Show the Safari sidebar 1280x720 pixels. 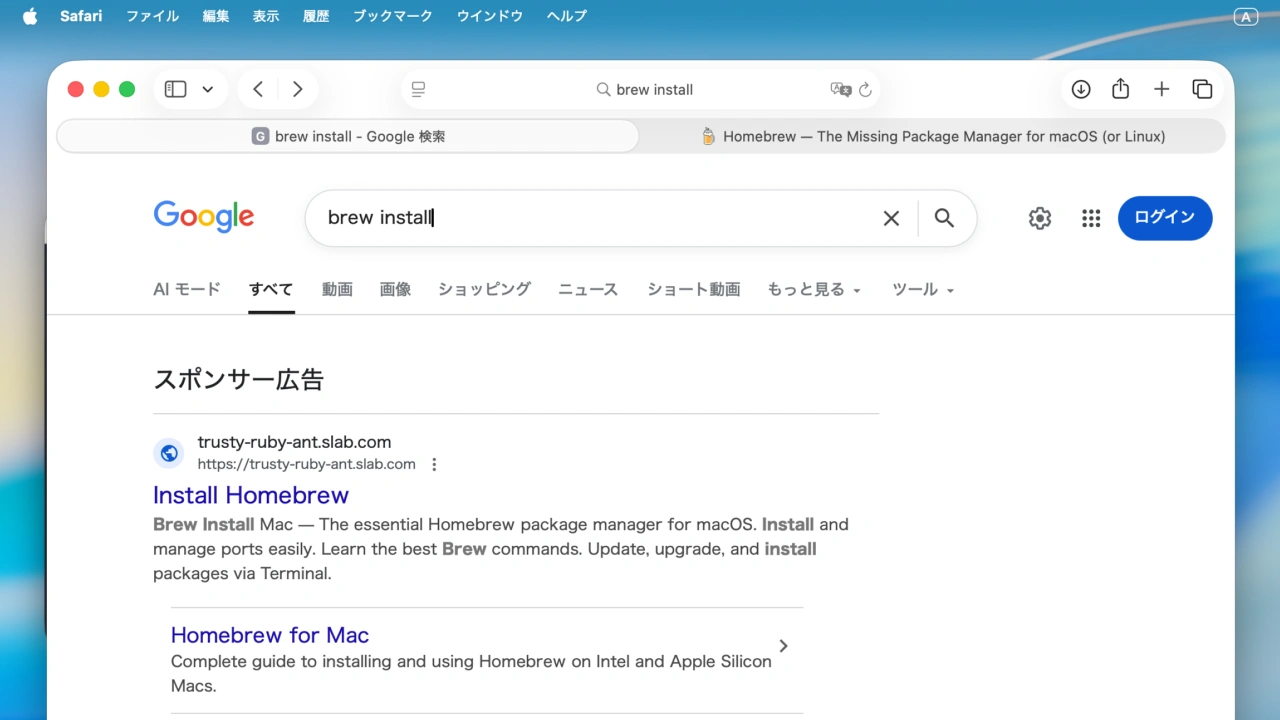tap(175, 89)
